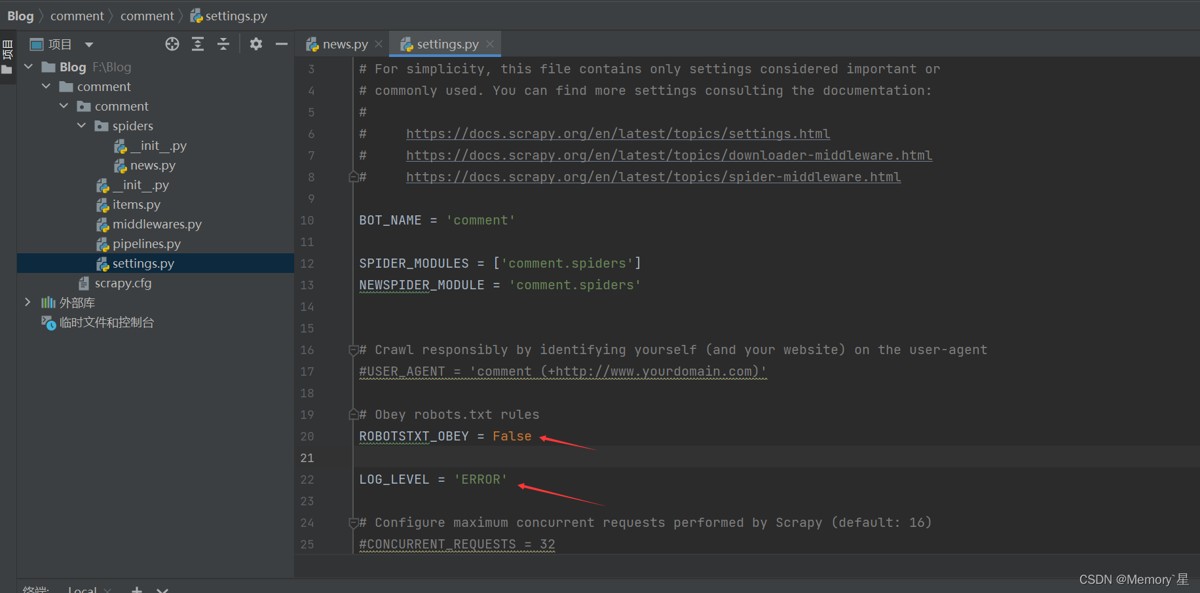Toggle fold marker at line 16 comment
Screen dimensions: 1200x593
[353, 350]
